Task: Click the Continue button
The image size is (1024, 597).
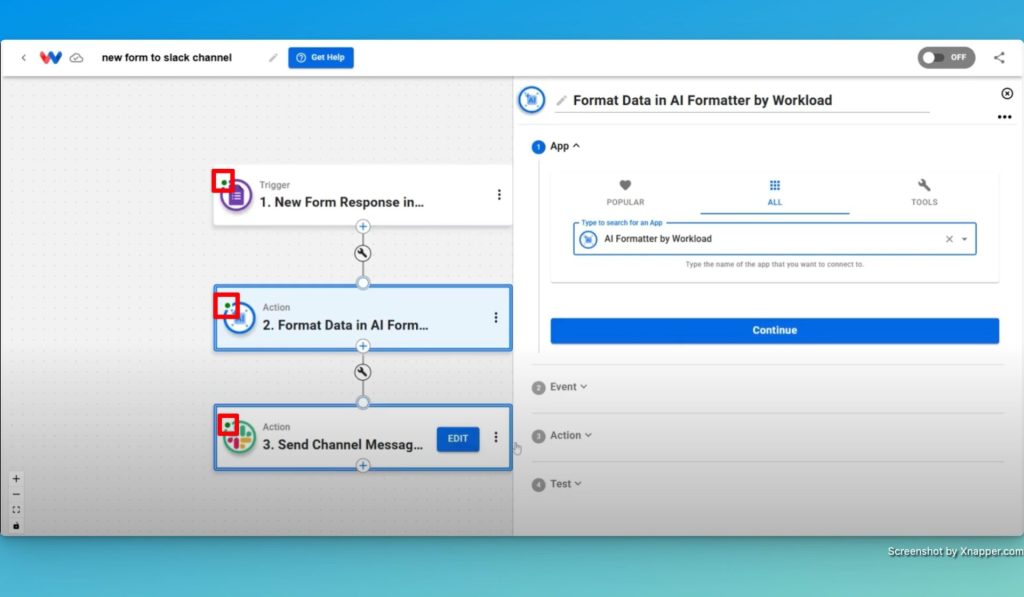Action: coord(775,331)
